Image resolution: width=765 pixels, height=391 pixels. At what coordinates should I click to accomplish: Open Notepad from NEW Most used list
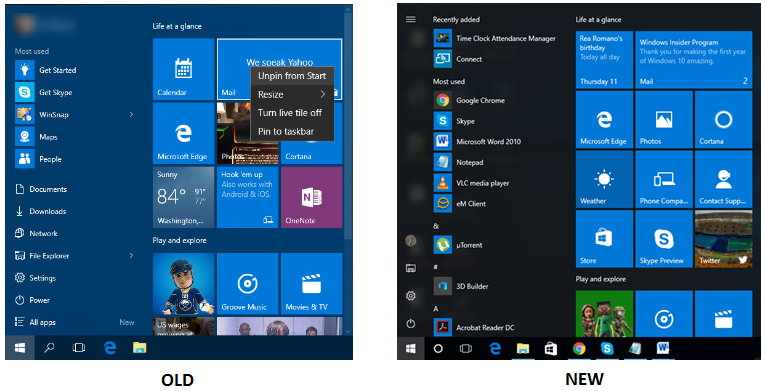pyautogui.click(x=459, y=162)
